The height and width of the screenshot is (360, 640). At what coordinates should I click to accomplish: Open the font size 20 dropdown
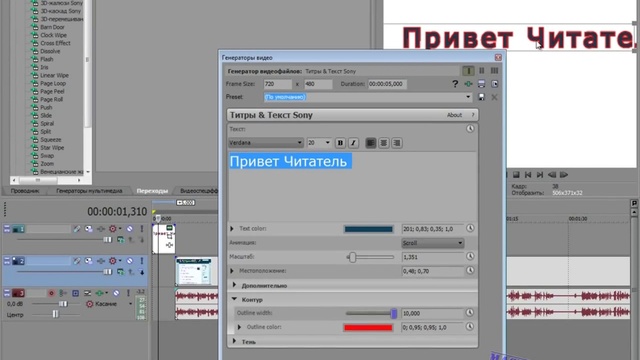[327, 143]
